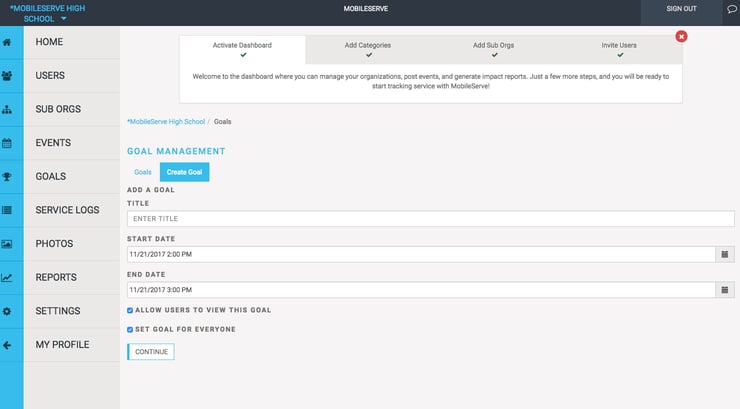Toggle Allow Users To View This Goal
This screenshot has height=409, width=740.
click(x=130, y=310)
